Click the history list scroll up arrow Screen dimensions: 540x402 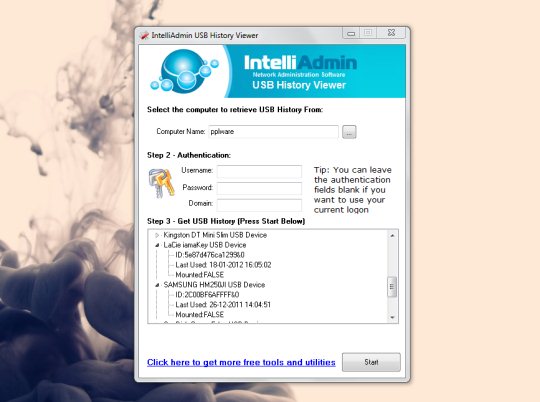[392, 236]
